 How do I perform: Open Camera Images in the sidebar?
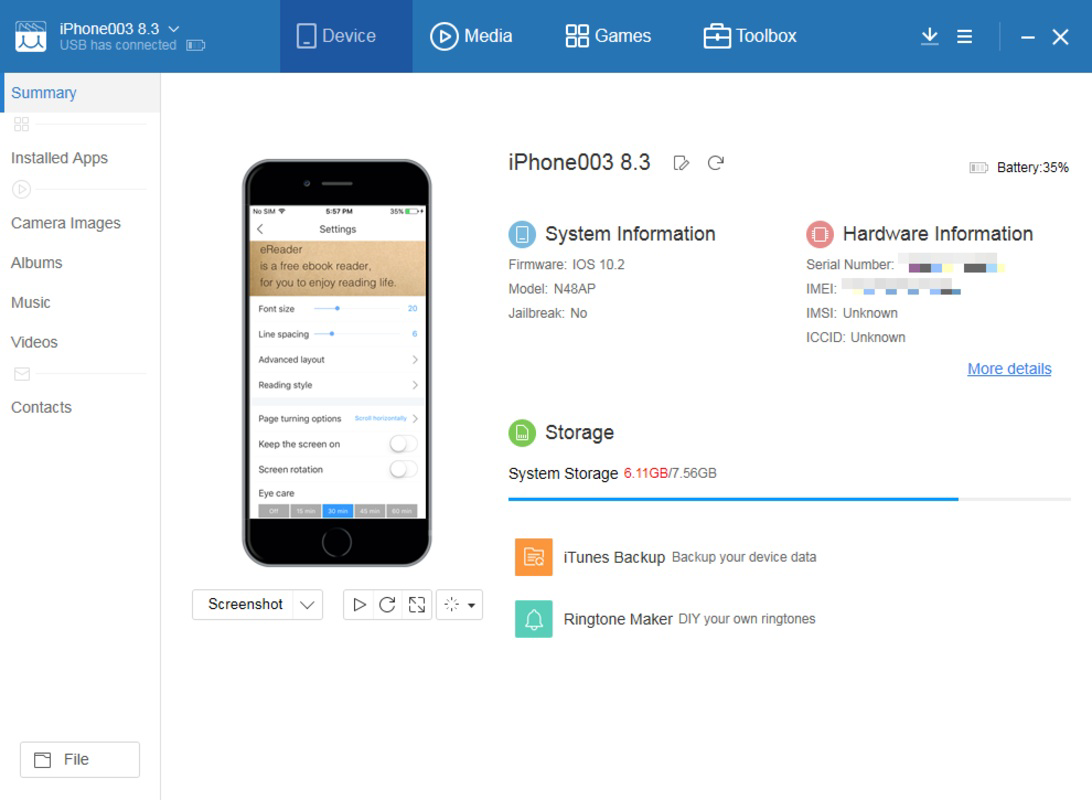[65, 223]
